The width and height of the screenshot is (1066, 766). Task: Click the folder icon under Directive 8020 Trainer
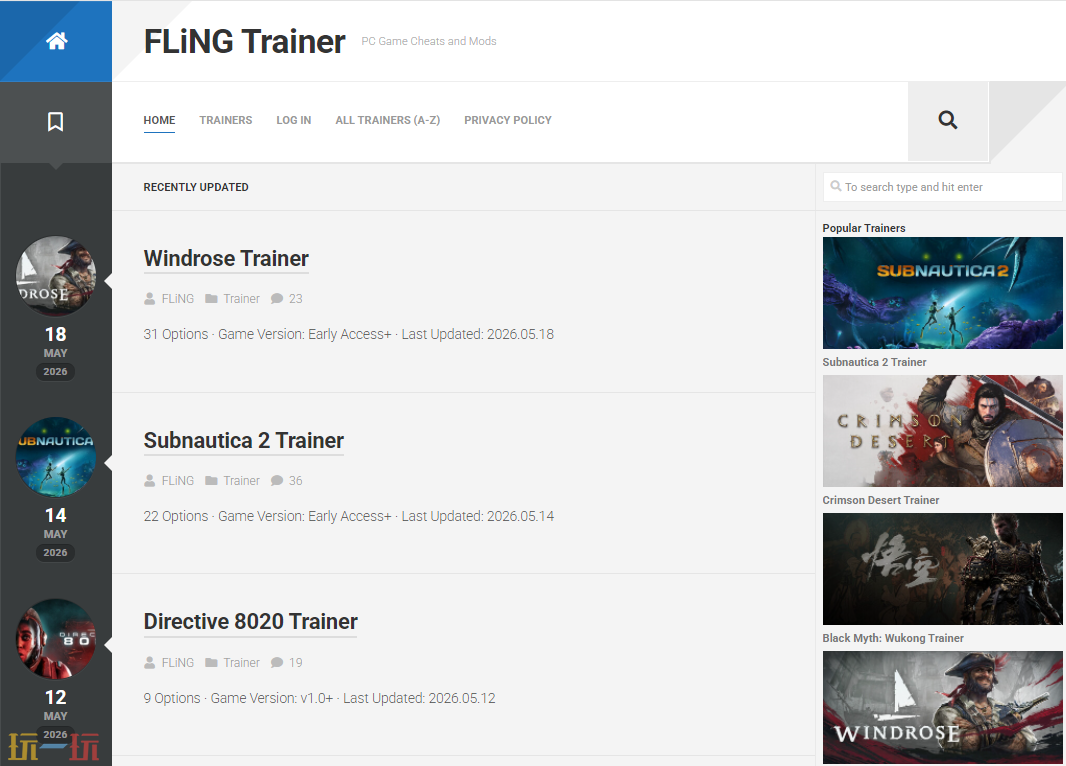tap(211, 663)
